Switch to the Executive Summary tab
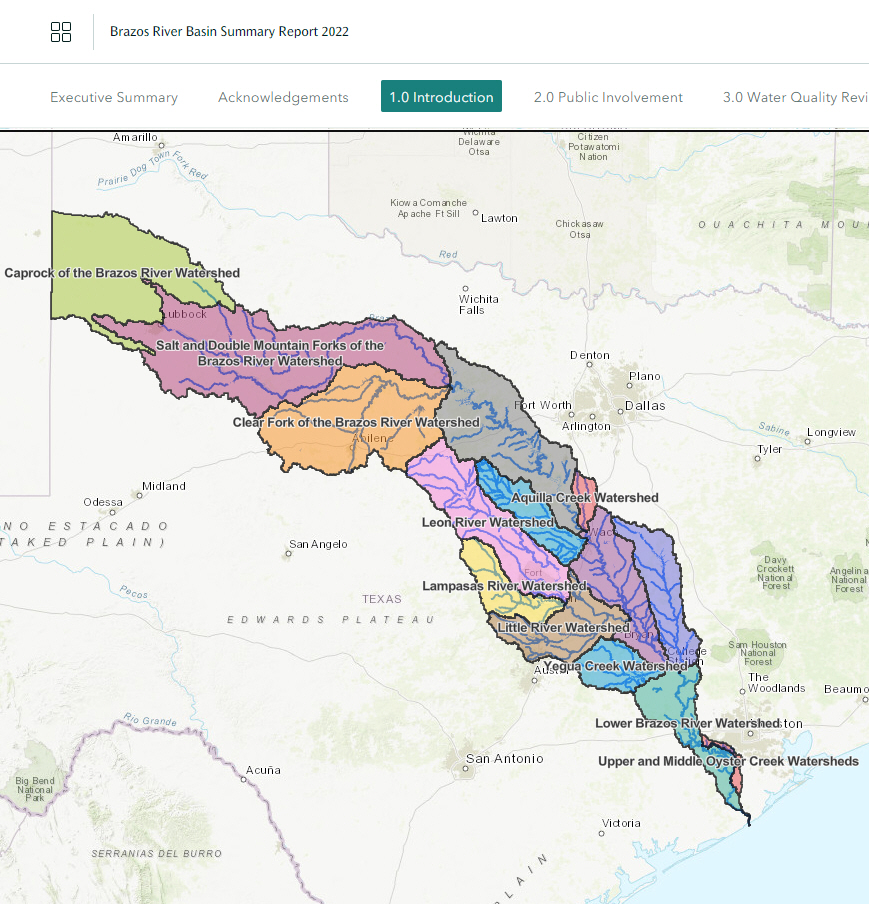This screenshot has height=904, width=869. point(114,96)
